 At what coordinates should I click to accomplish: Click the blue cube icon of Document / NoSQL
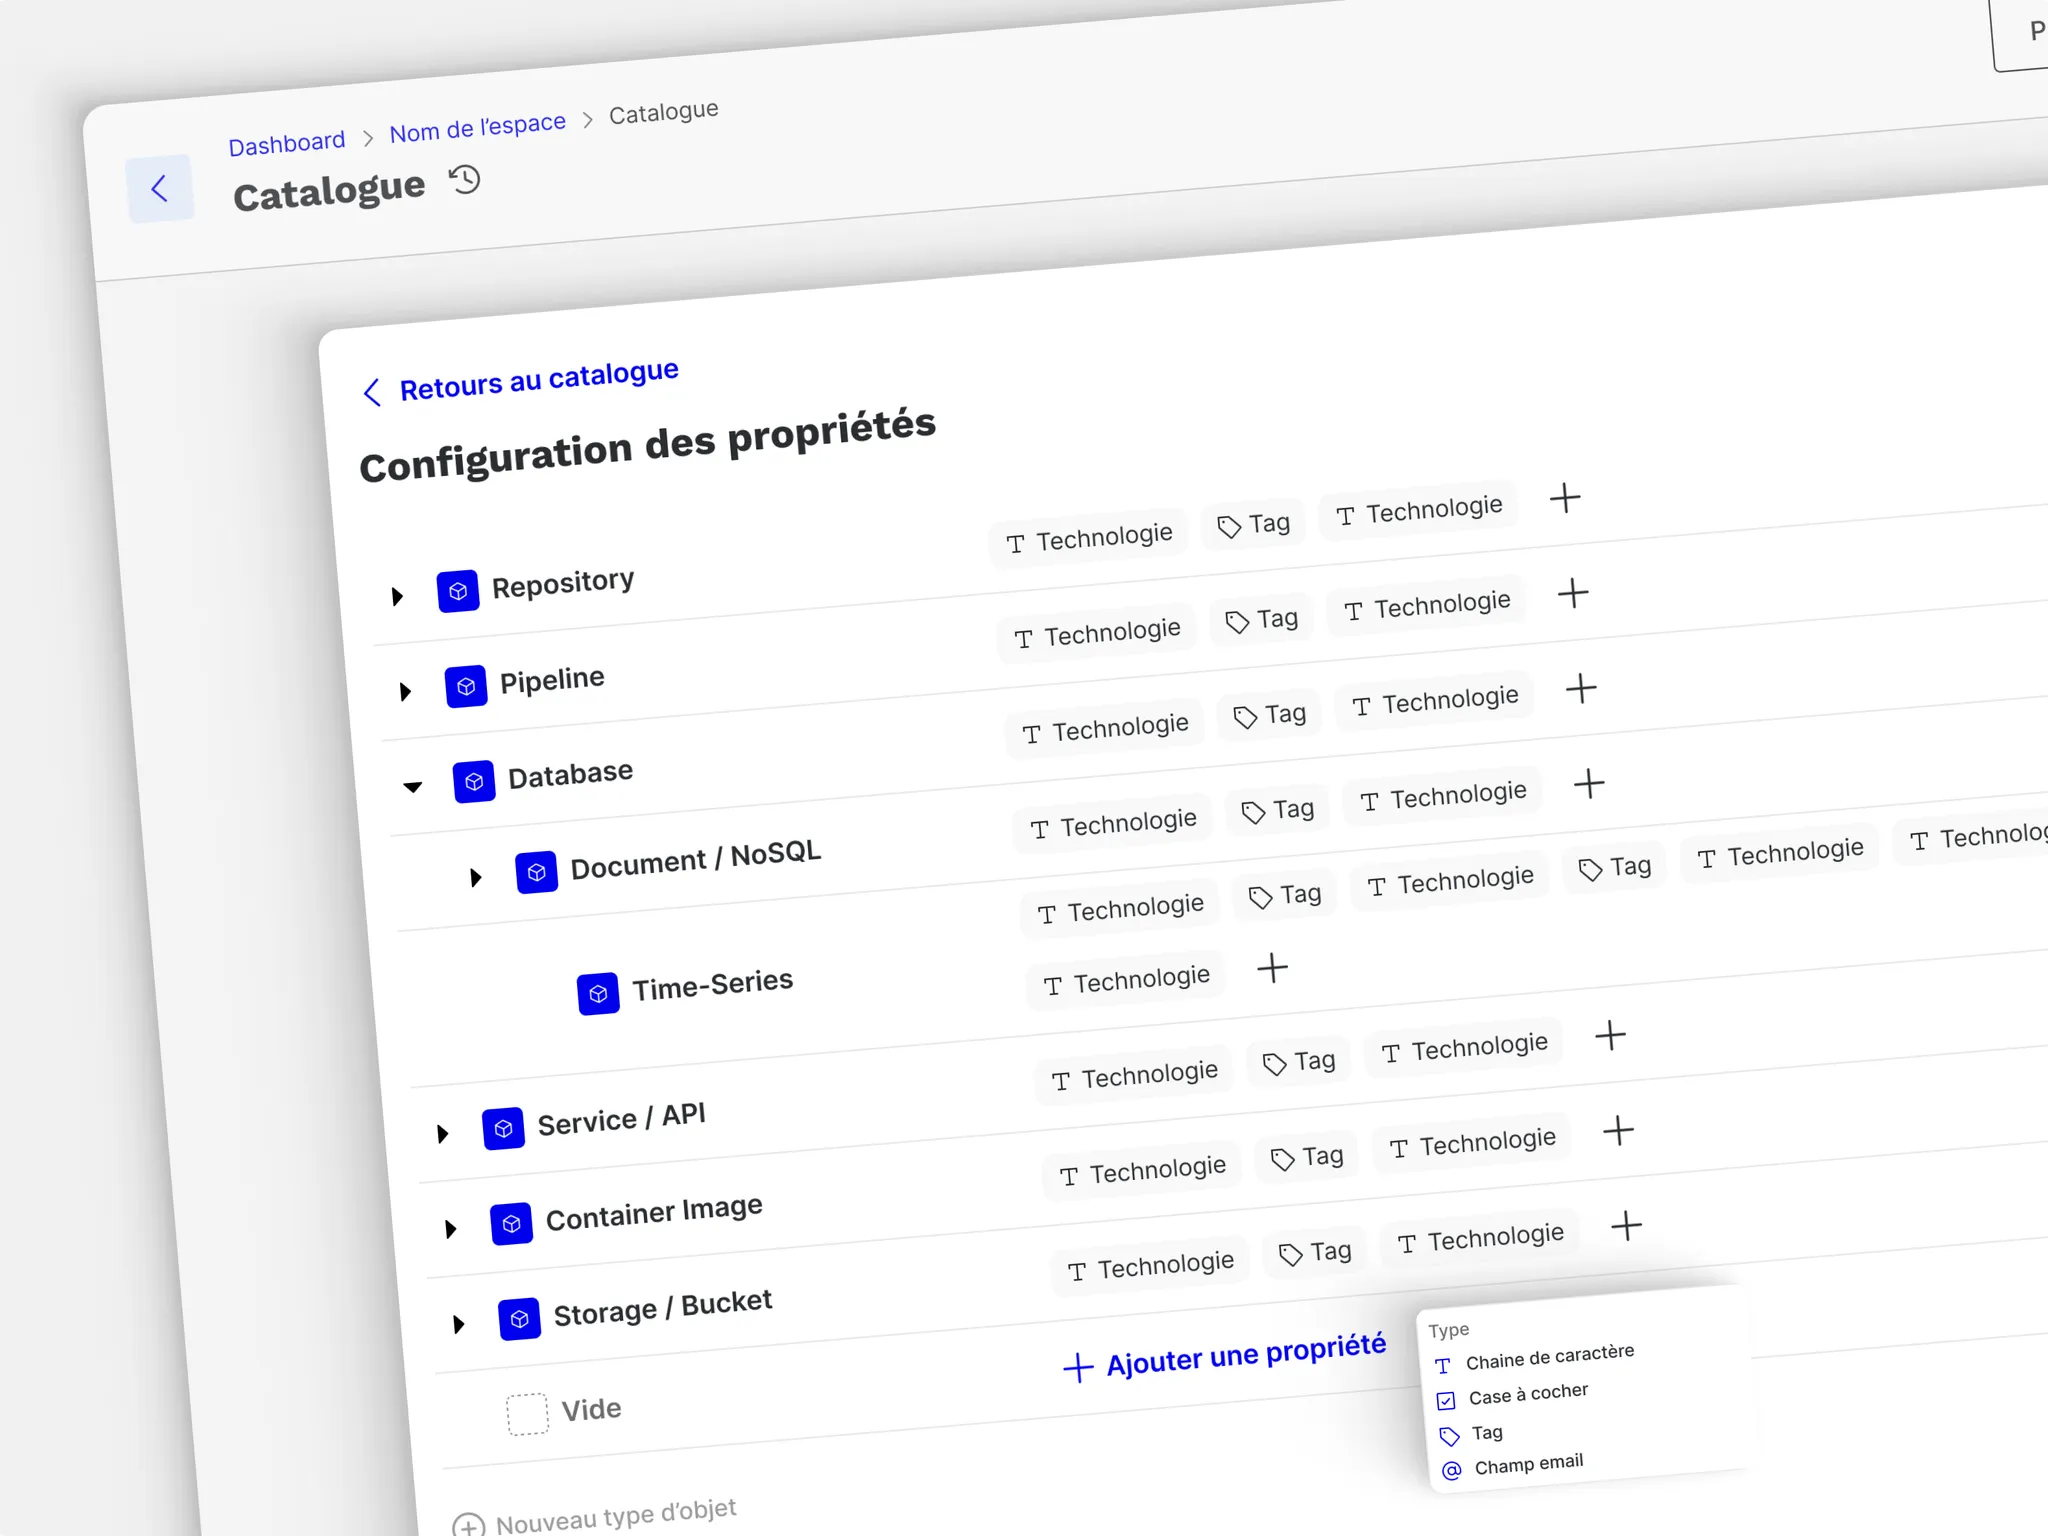coord(537,872)
